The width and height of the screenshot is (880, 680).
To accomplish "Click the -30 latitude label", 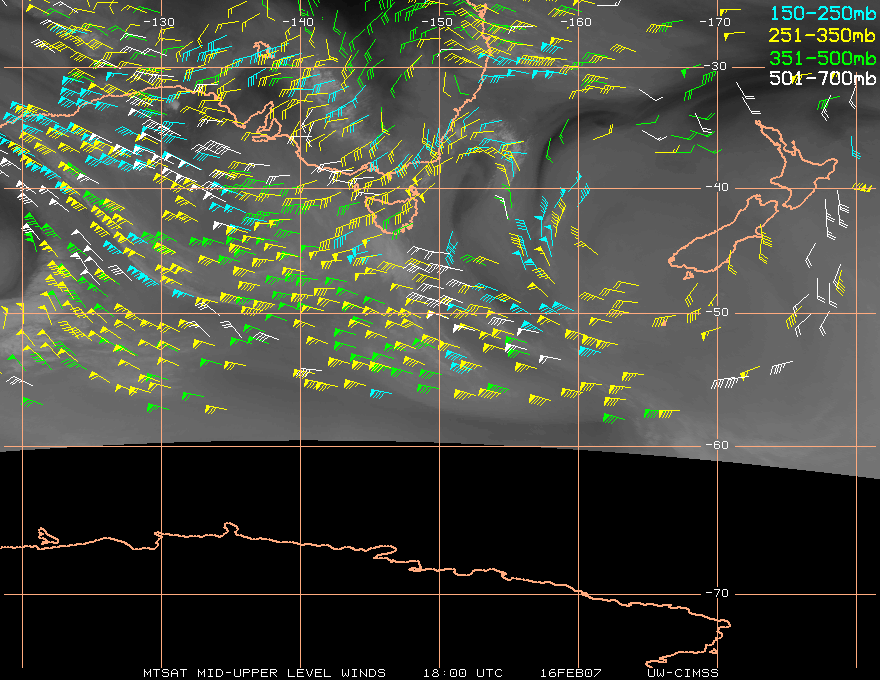I will pos(716,66).
